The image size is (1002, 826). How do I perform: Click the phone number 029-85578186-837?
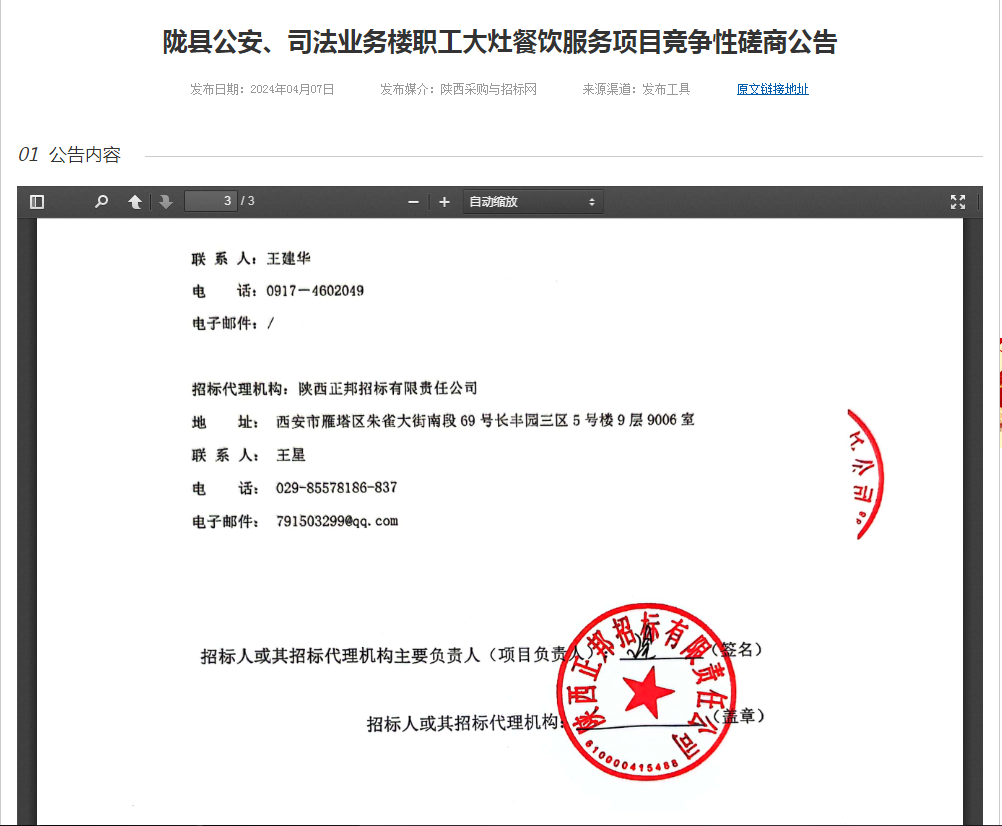coord(337,488)
